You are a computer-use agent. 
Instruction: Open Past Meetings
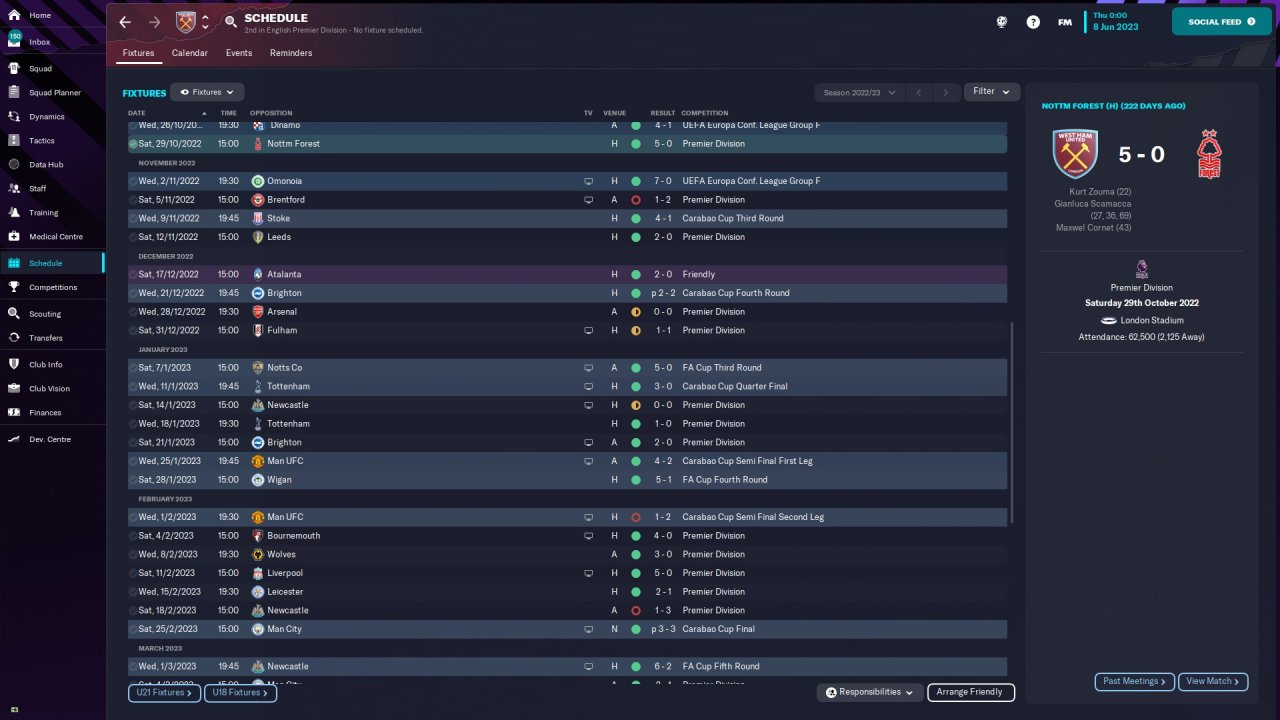click(1134, 681)
